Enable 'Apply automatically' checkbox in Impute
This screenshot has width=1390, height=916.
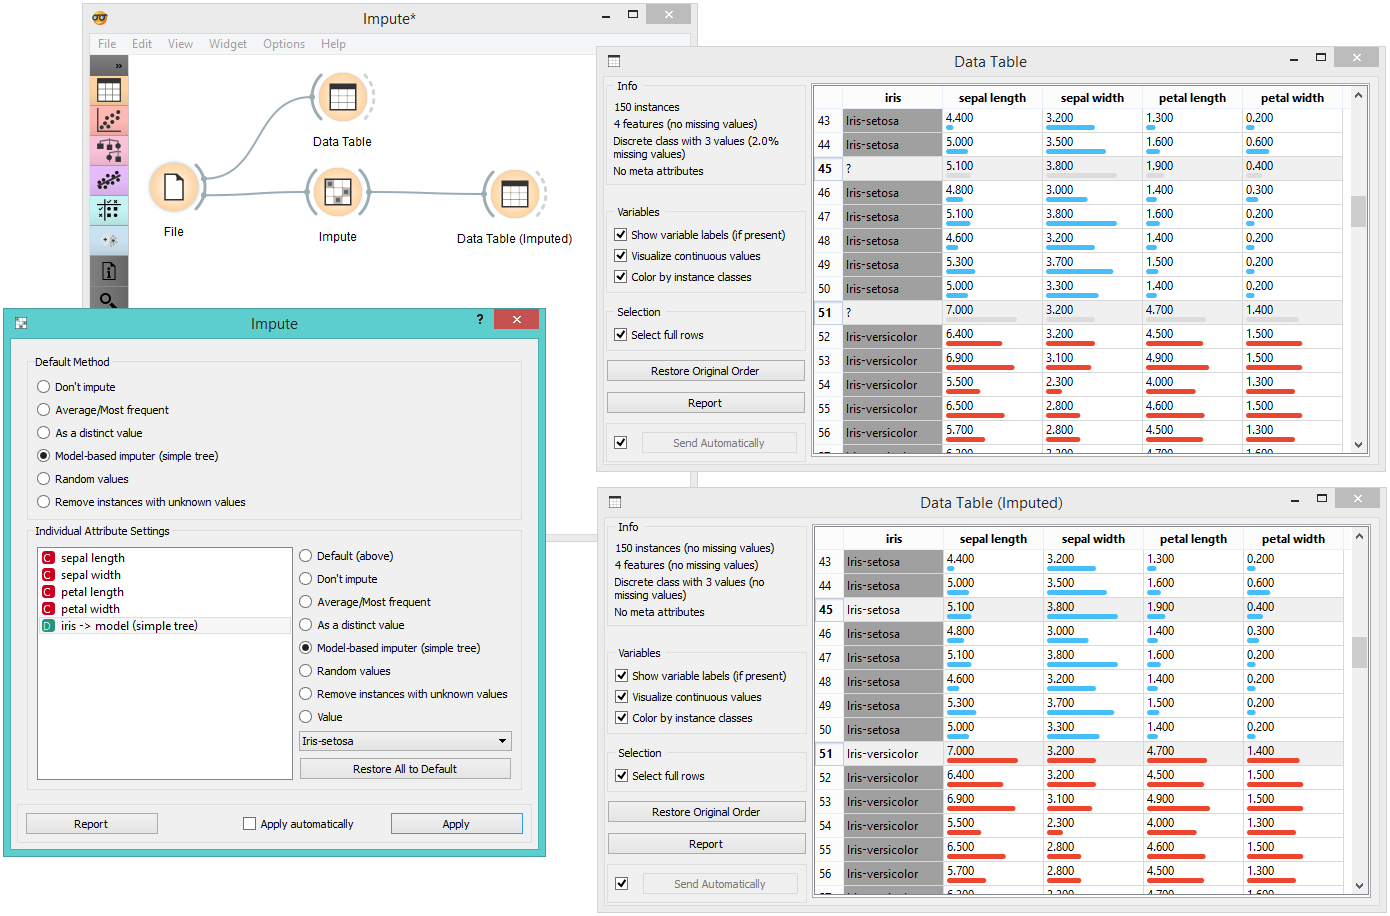(x=250, y=824)
